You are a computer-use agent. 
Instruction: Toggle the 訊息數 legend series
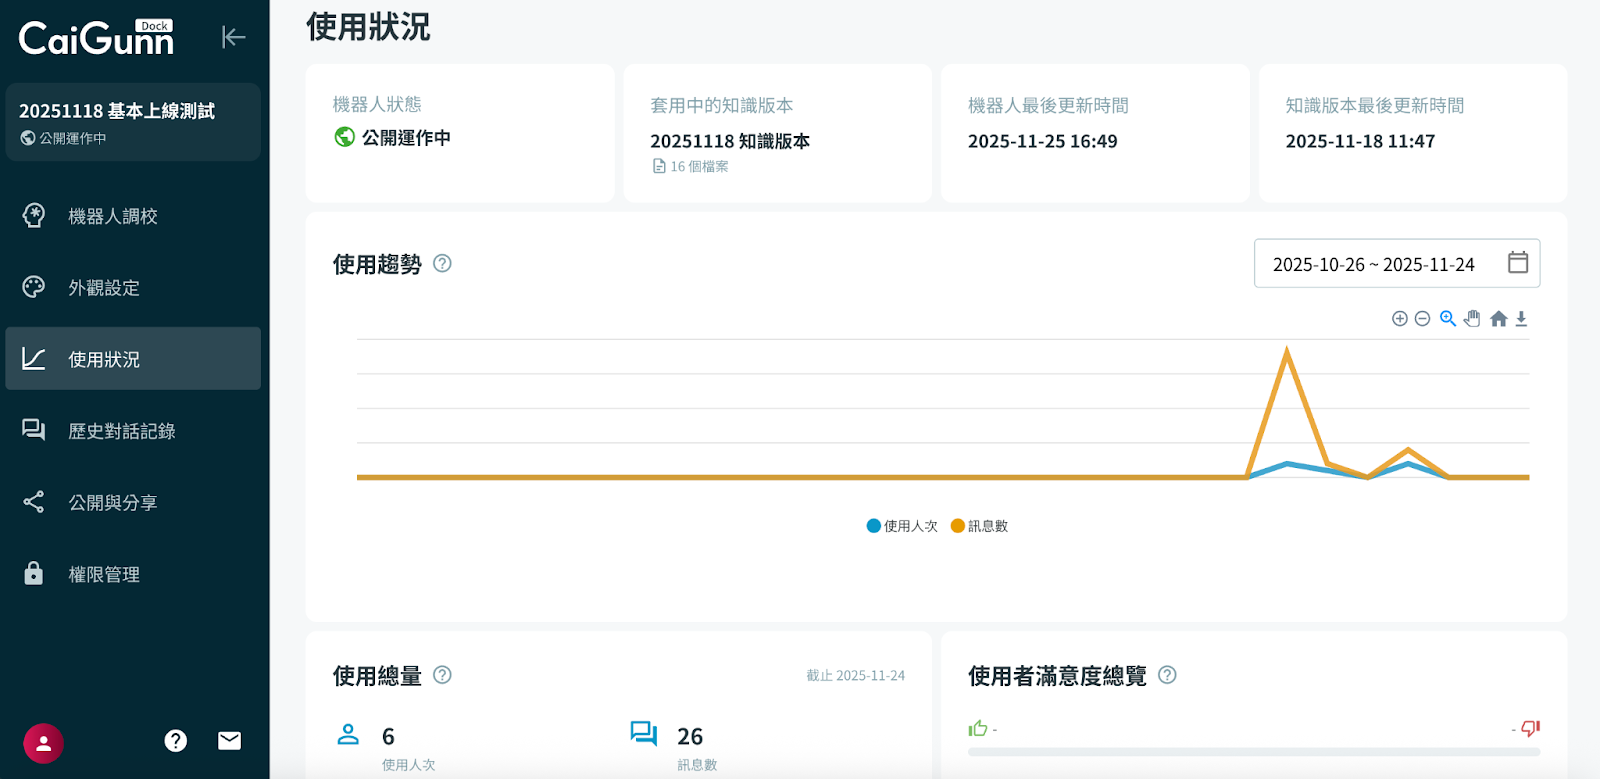(x=979, y=526)
